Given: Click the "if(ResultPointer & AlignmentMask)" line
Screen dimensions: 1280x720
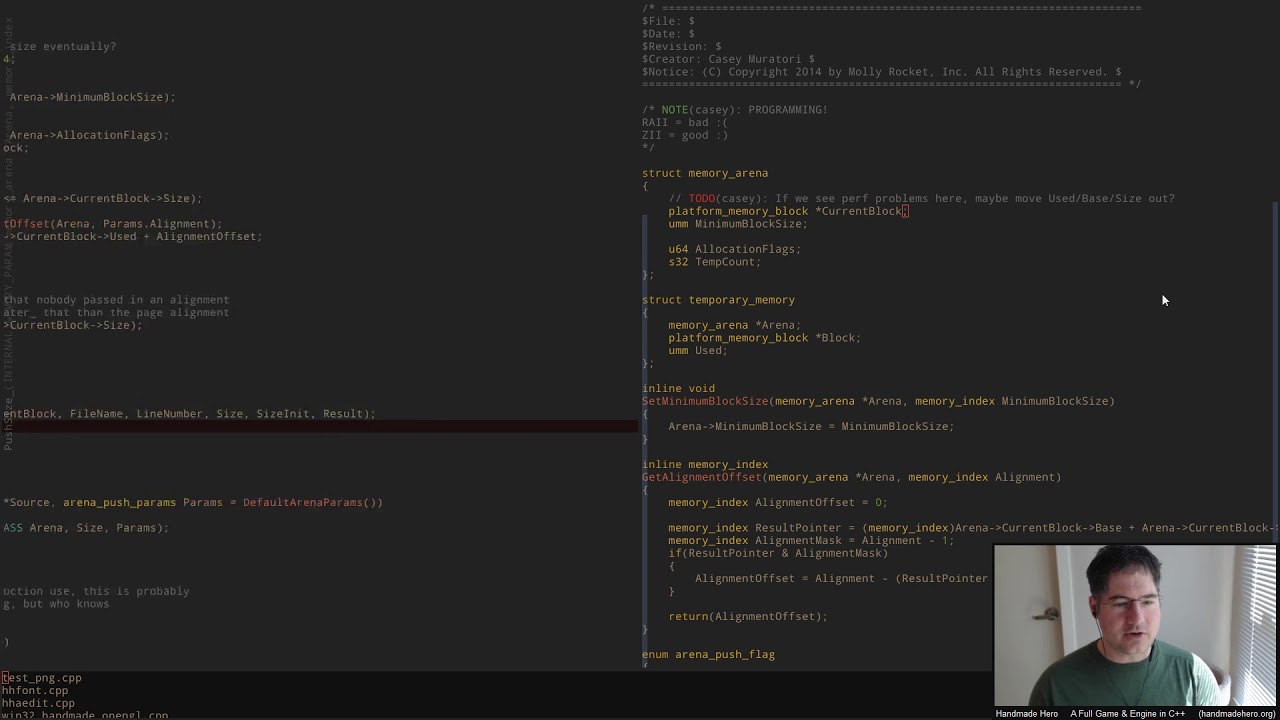Looking at the screenshot, I should pyautogui.click(x=778, y=553).
